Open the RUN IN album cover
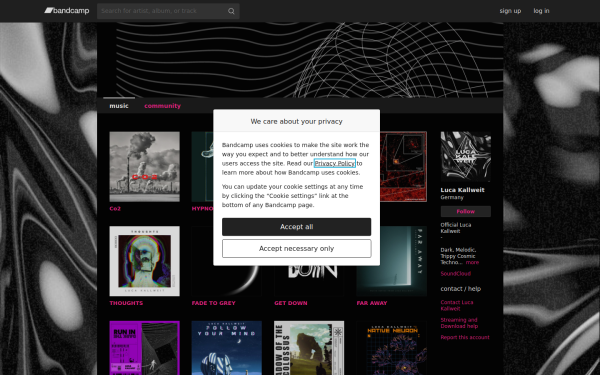This screenshot has width=600, height=375. click(144, 348)
